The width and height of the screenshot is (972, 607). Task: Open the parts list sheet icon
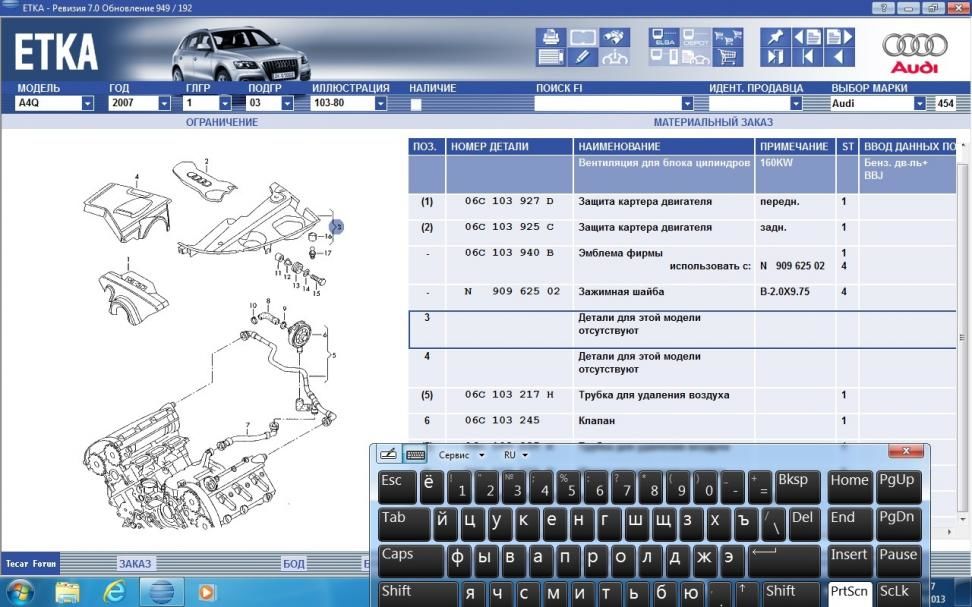pyautogui.click(x=550, y=58)
